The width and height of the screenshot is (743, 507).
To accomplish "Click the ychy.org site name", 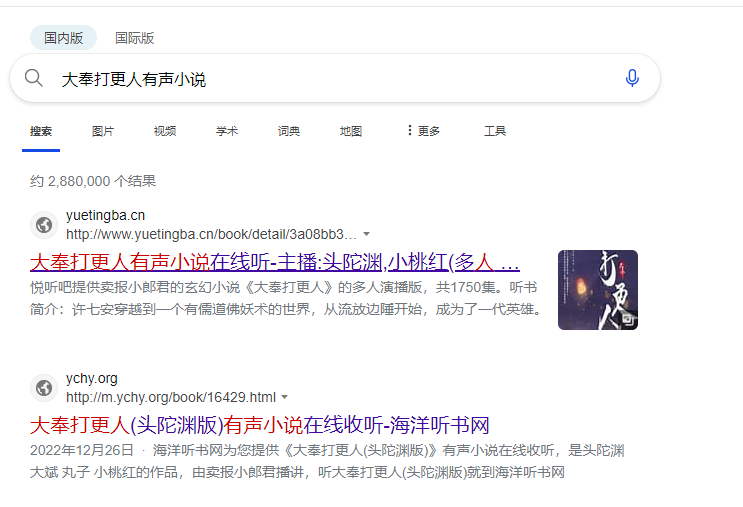I will pyautogui.click(x=91, y=379).
